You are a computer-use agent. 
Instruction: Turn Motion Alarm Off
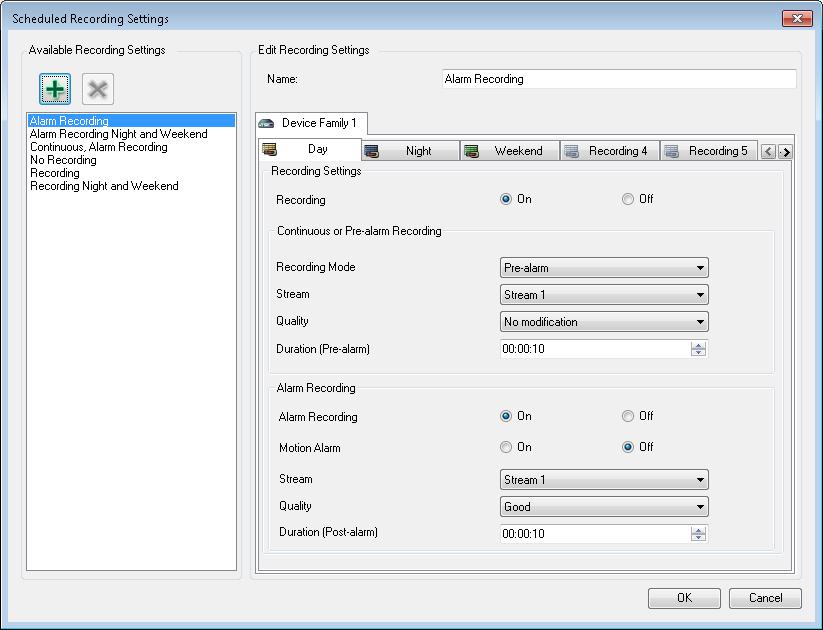click(627, 447)
